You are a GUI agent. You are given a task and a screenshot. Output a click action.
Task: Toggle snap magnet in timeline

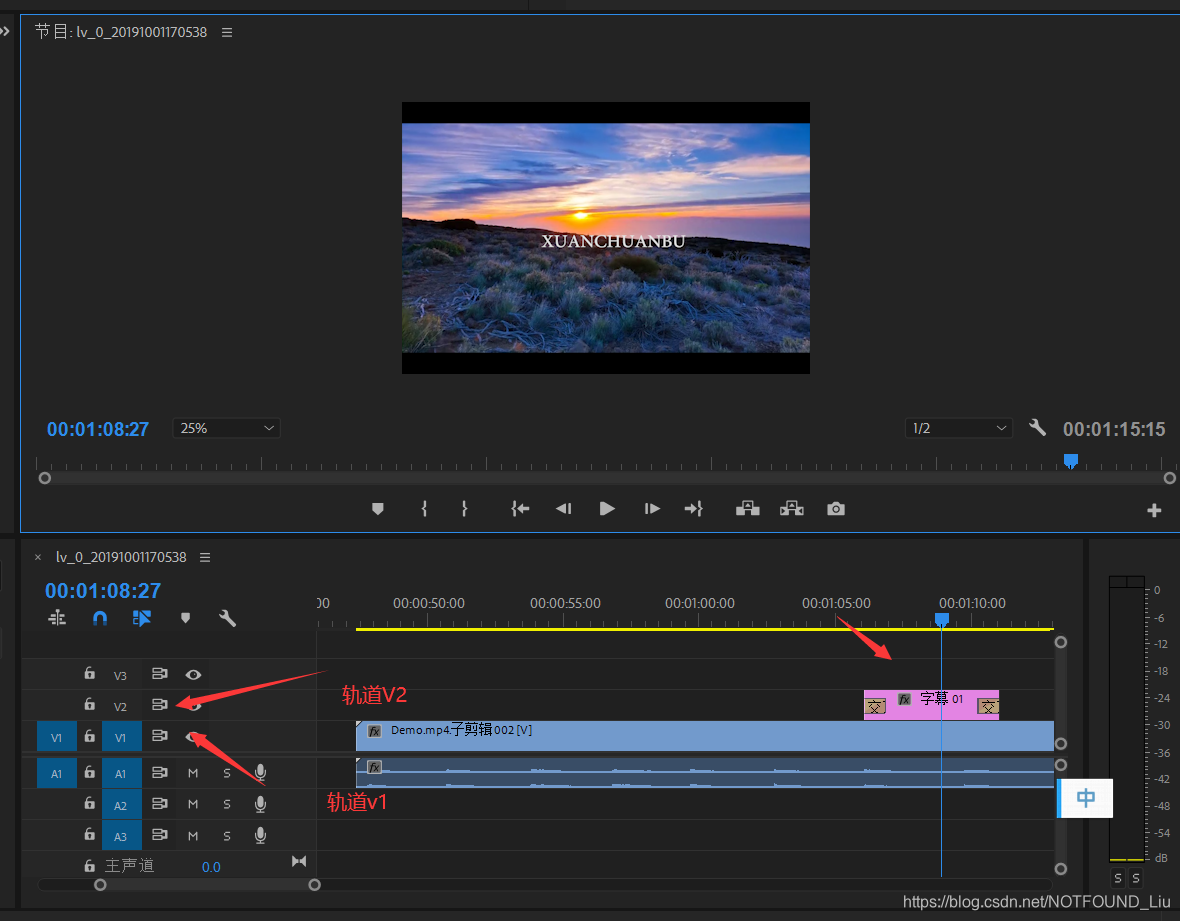point(100,618)
